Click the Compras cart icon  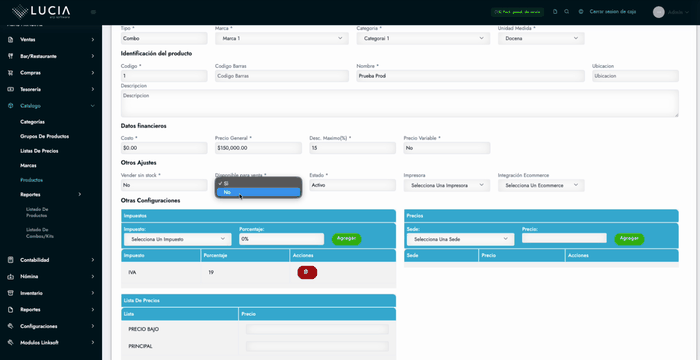(11, 73)
